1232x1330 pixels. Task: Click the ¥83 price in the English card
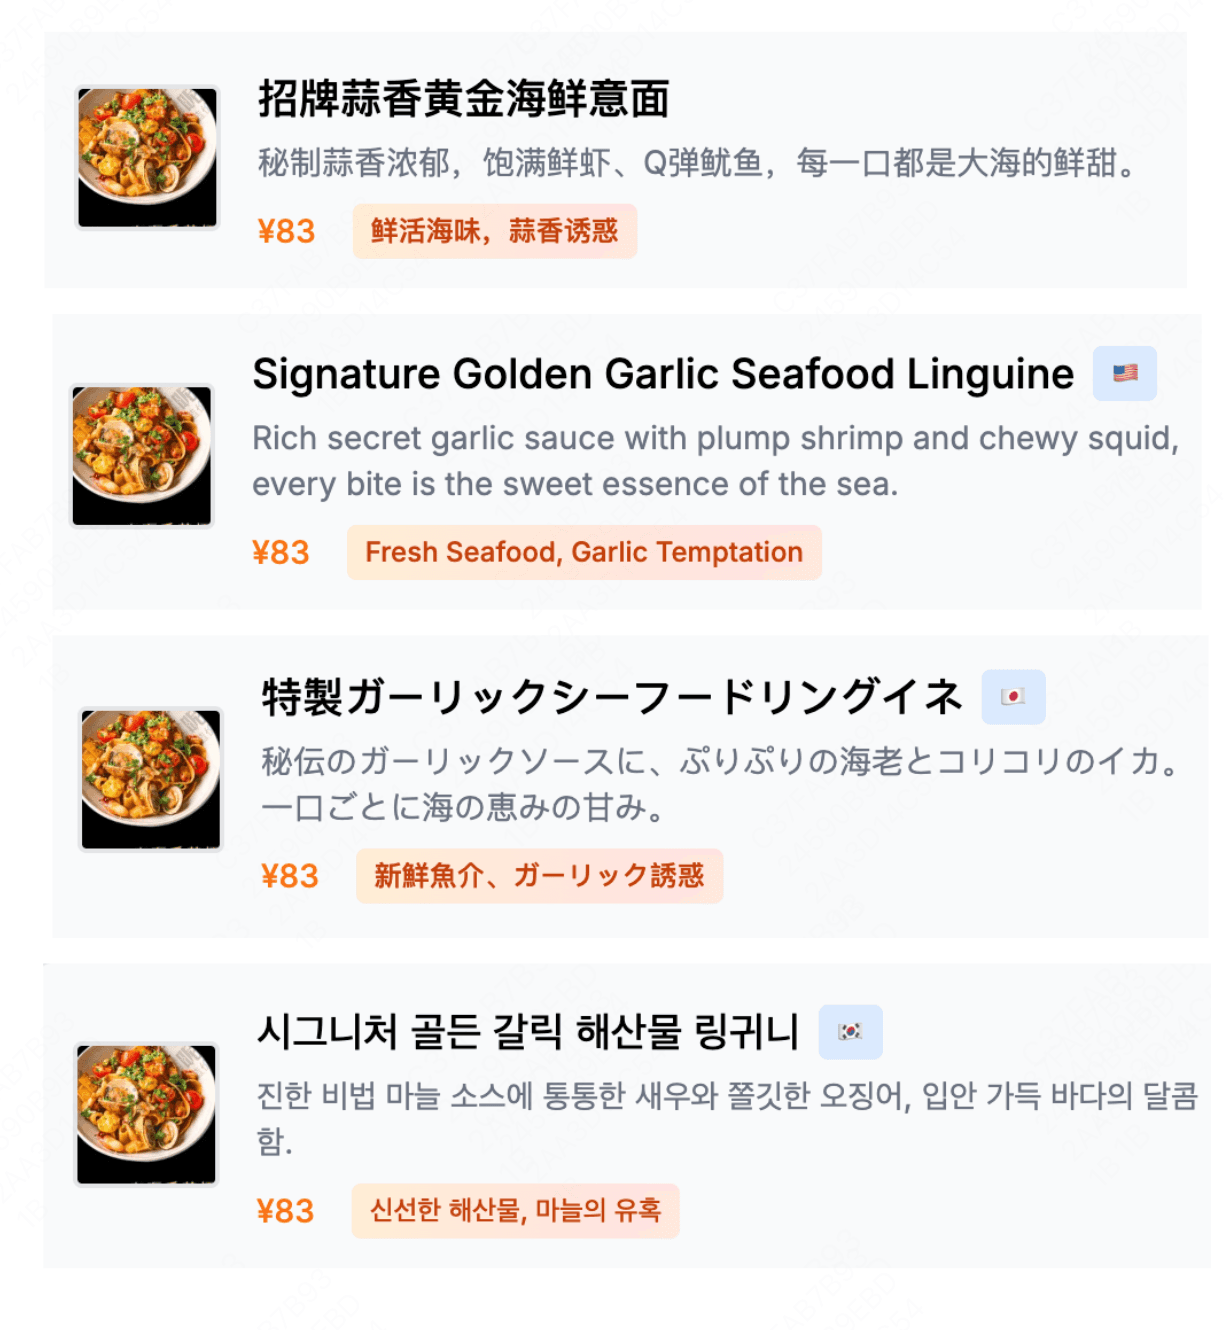(x=281, y=552)
